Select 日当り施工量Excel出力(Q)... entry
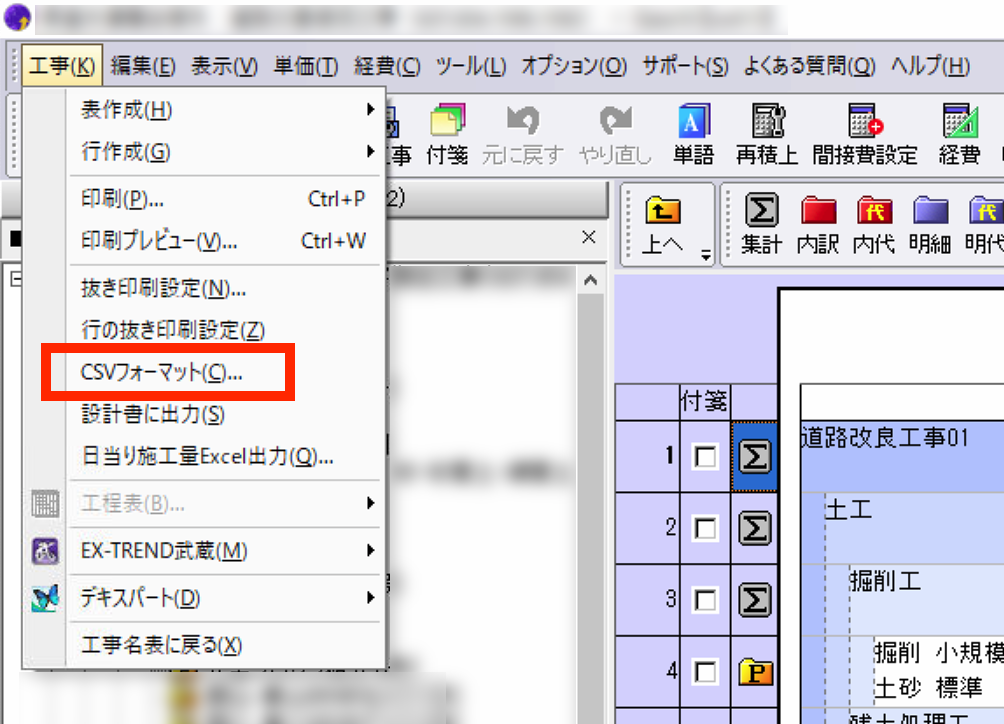1004x724 pixels. coord(224,456)
